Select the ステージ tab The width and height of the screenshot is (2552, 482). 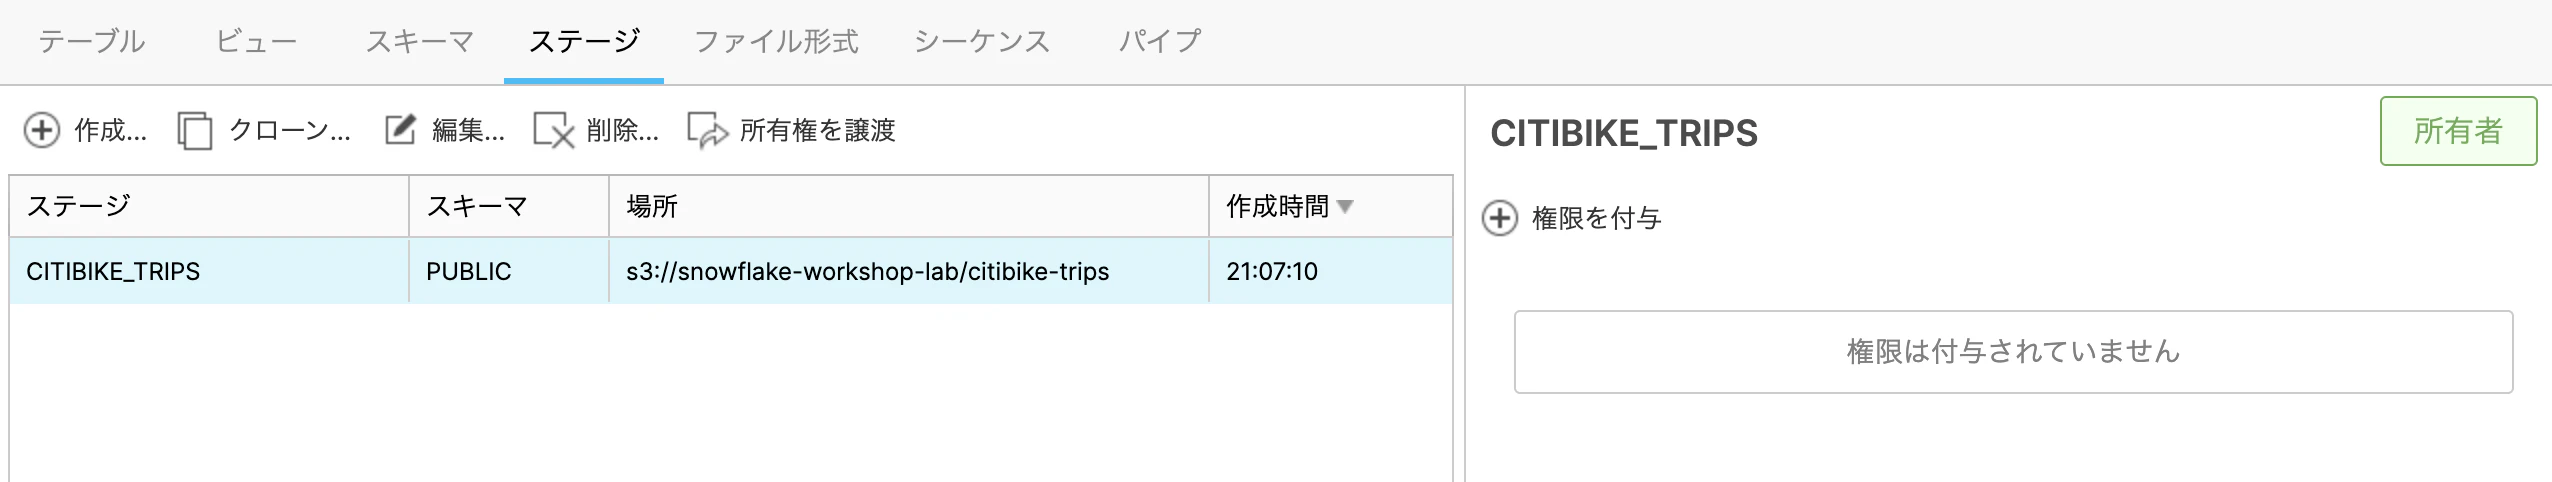[x=584, y=41]
